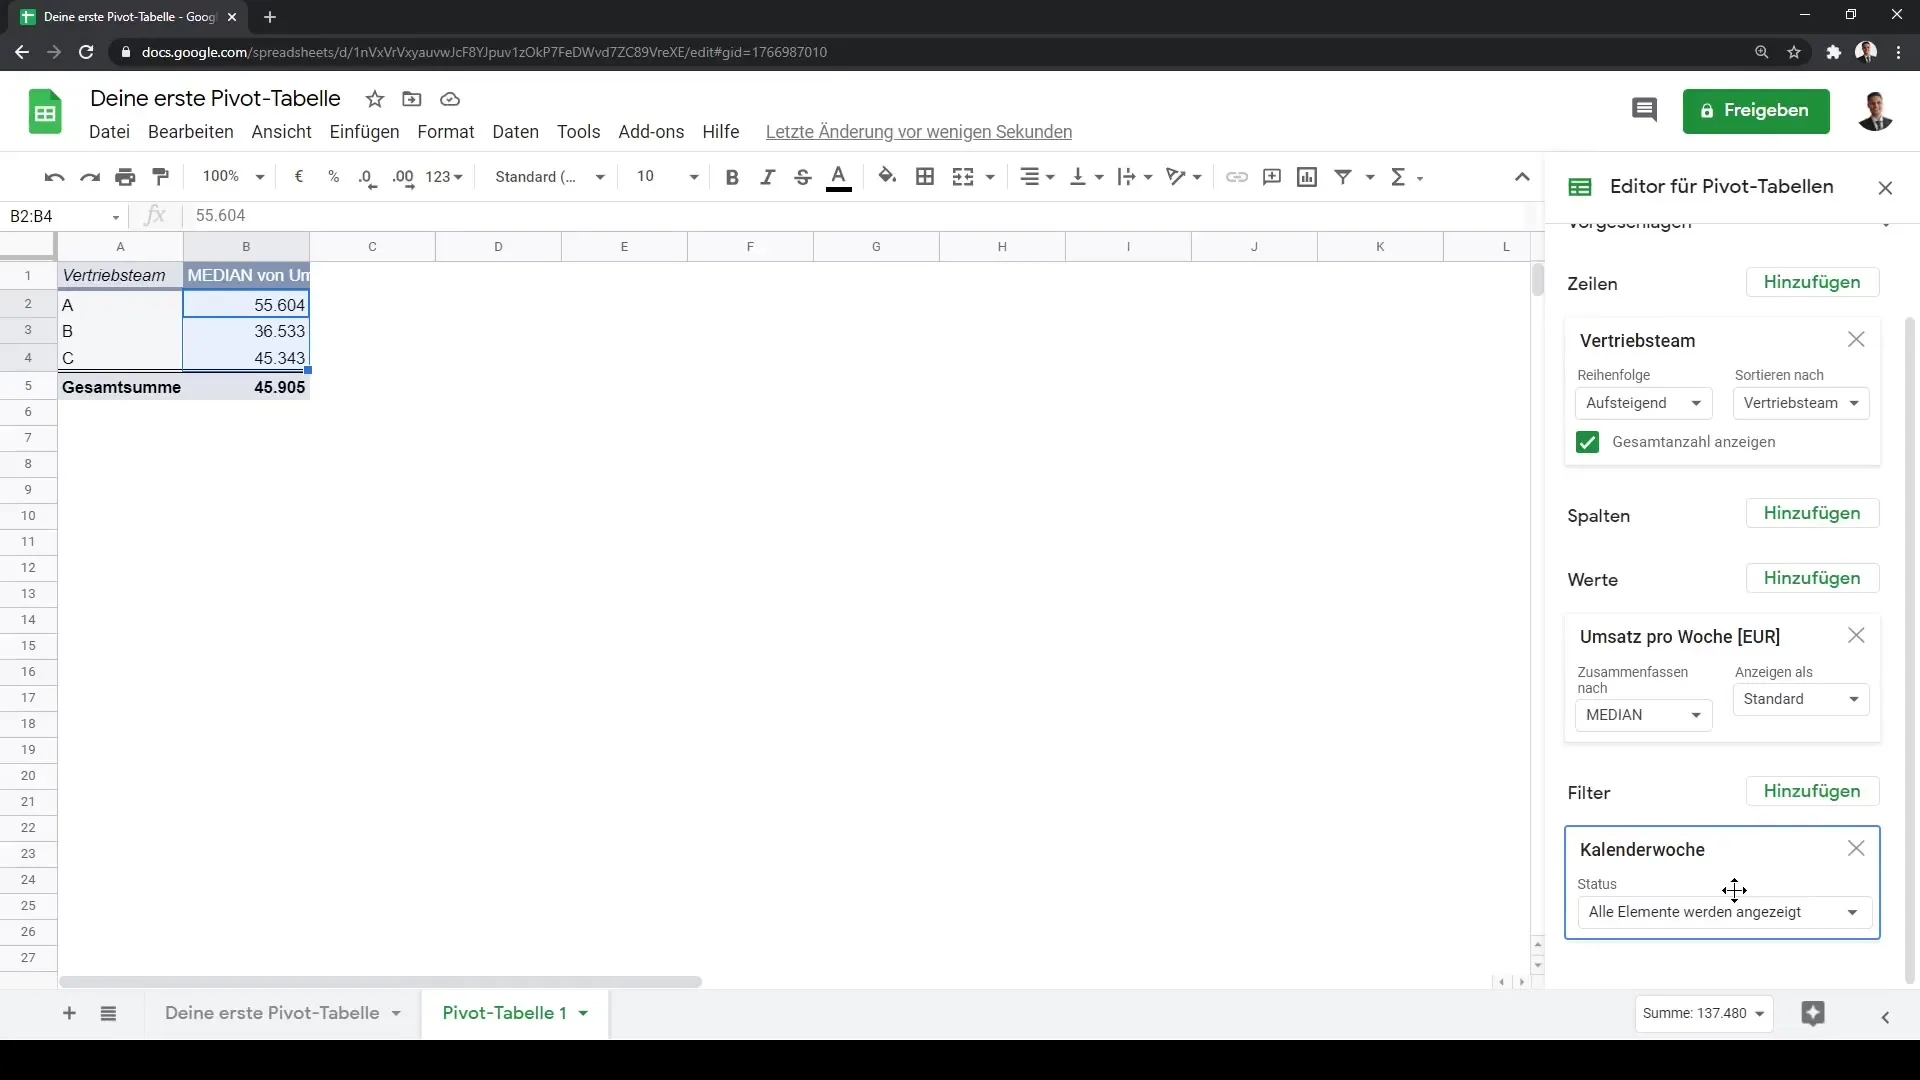
Task: Open the Format menu
Action: [x=445, y=132]
